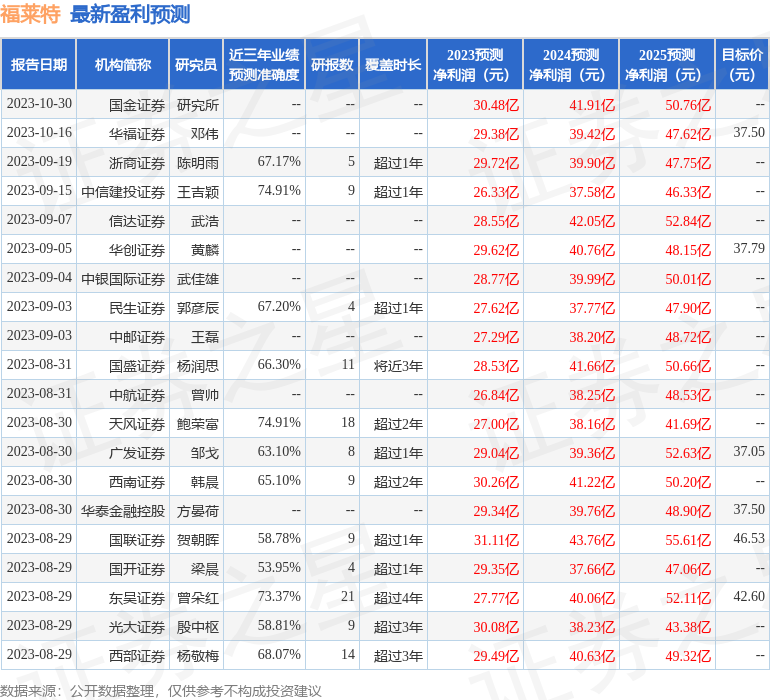Click the 报告日期 column header
This screenshot has height=700, width=770.
tap(39, 64)
